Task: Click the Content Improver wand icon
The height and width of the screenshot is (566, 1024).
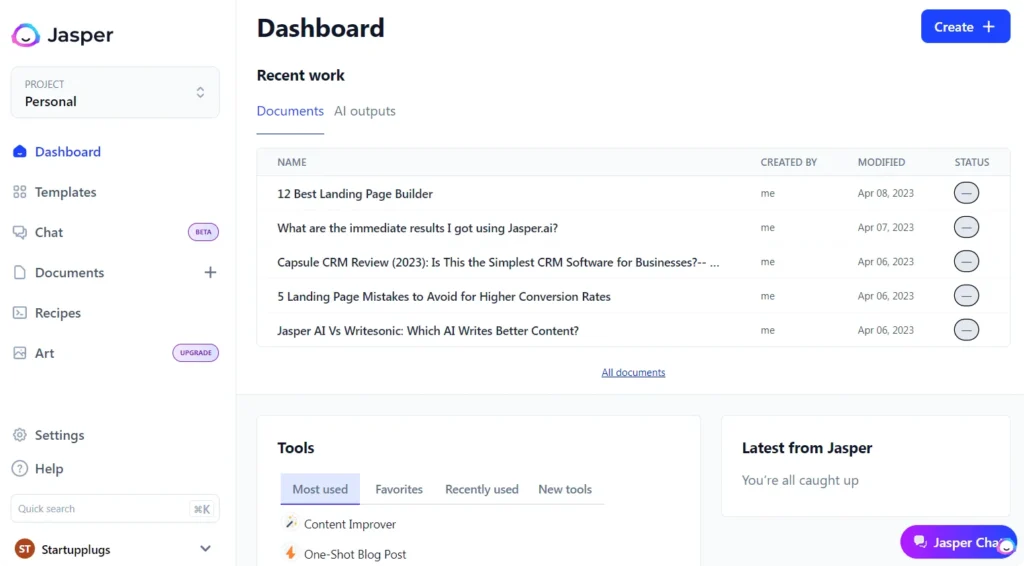Action: [x=291, y=524]
